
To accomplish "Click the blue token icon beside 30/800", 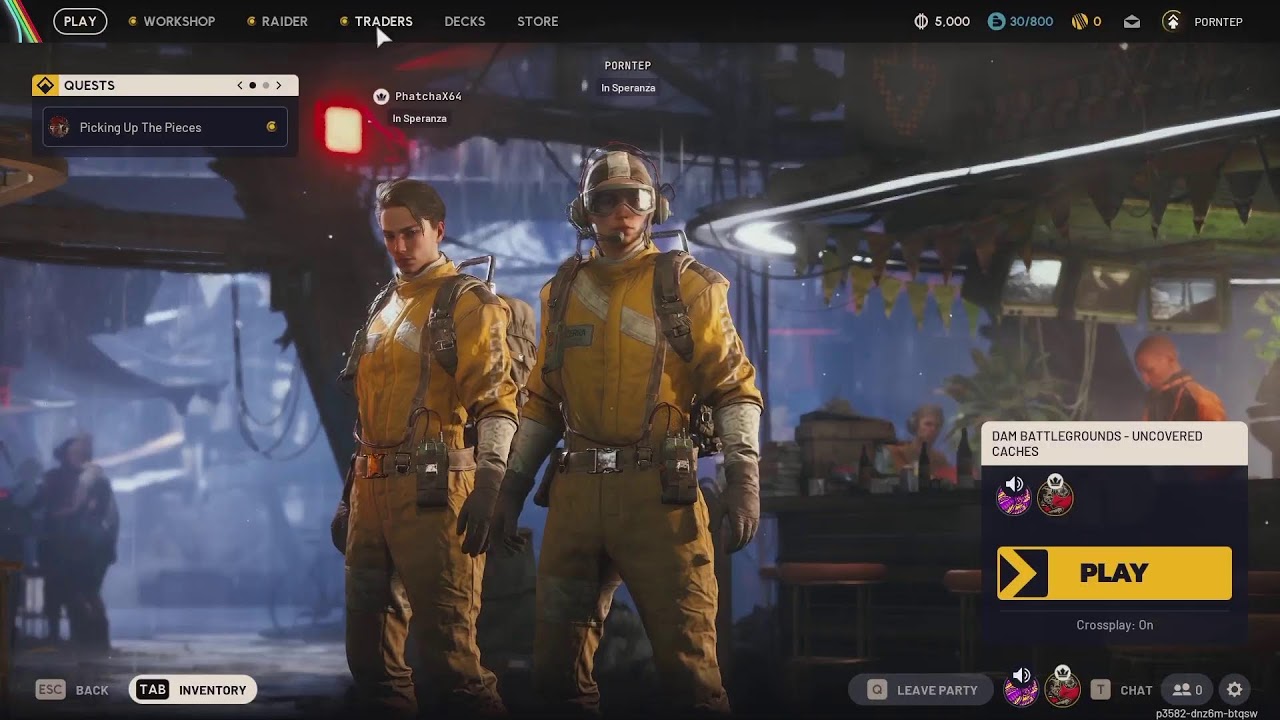I will point(996,21).
